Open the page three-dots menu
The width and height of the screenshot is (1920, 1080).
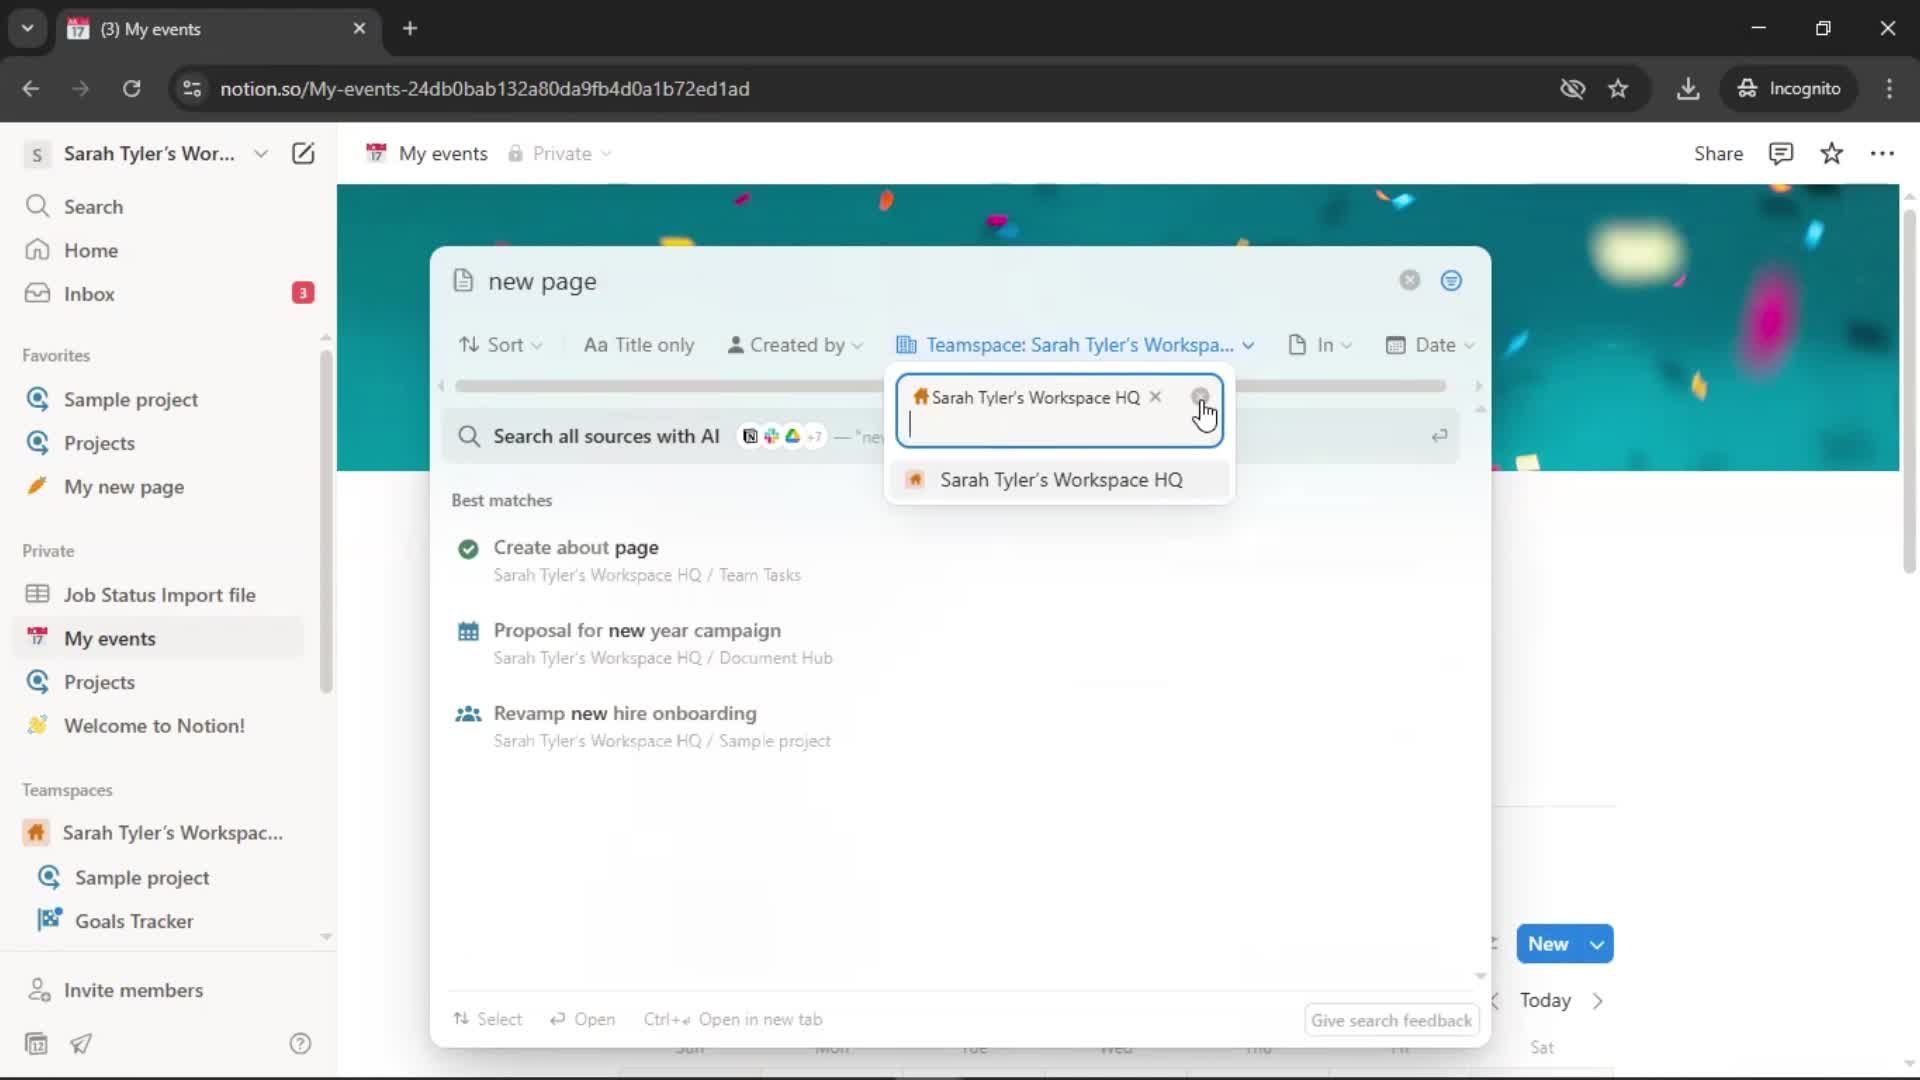(x=1882, y=153)
